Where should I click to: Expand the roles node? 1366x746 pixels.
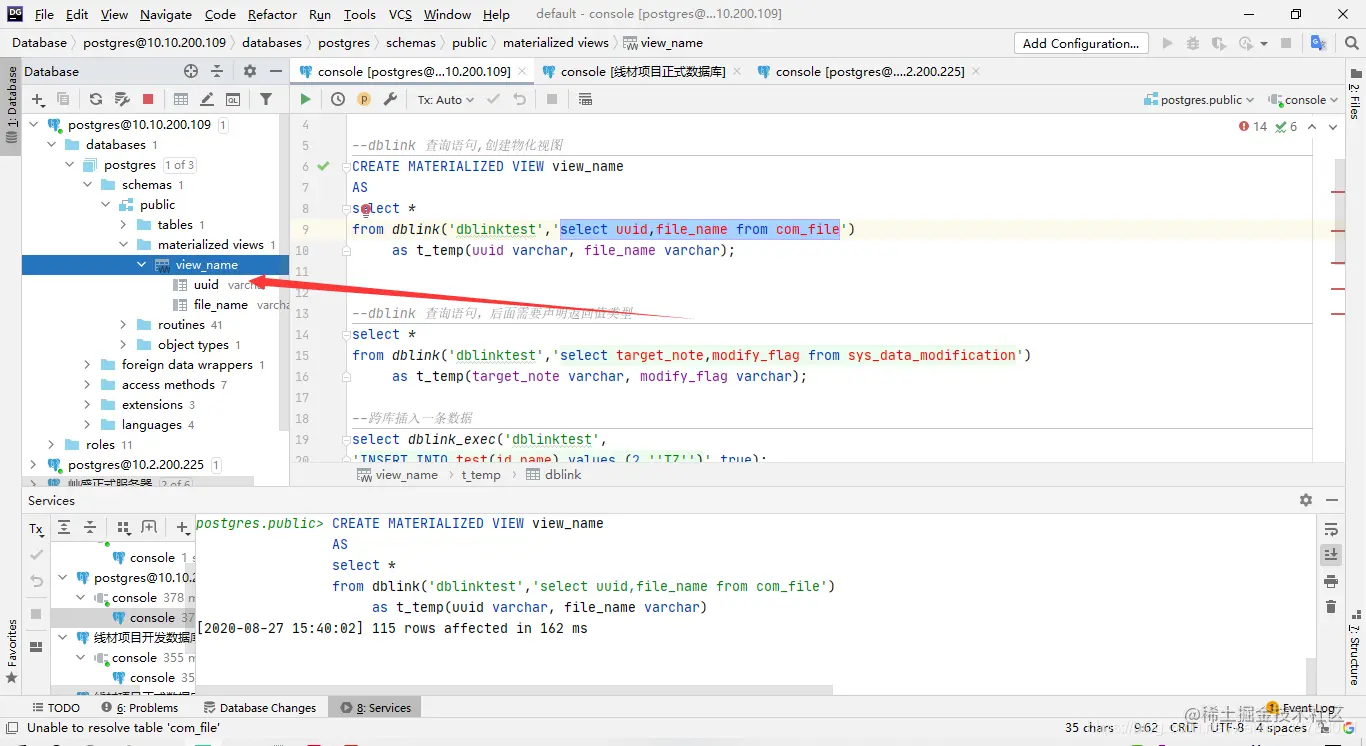pyautogui.click(x=52, y=445)
